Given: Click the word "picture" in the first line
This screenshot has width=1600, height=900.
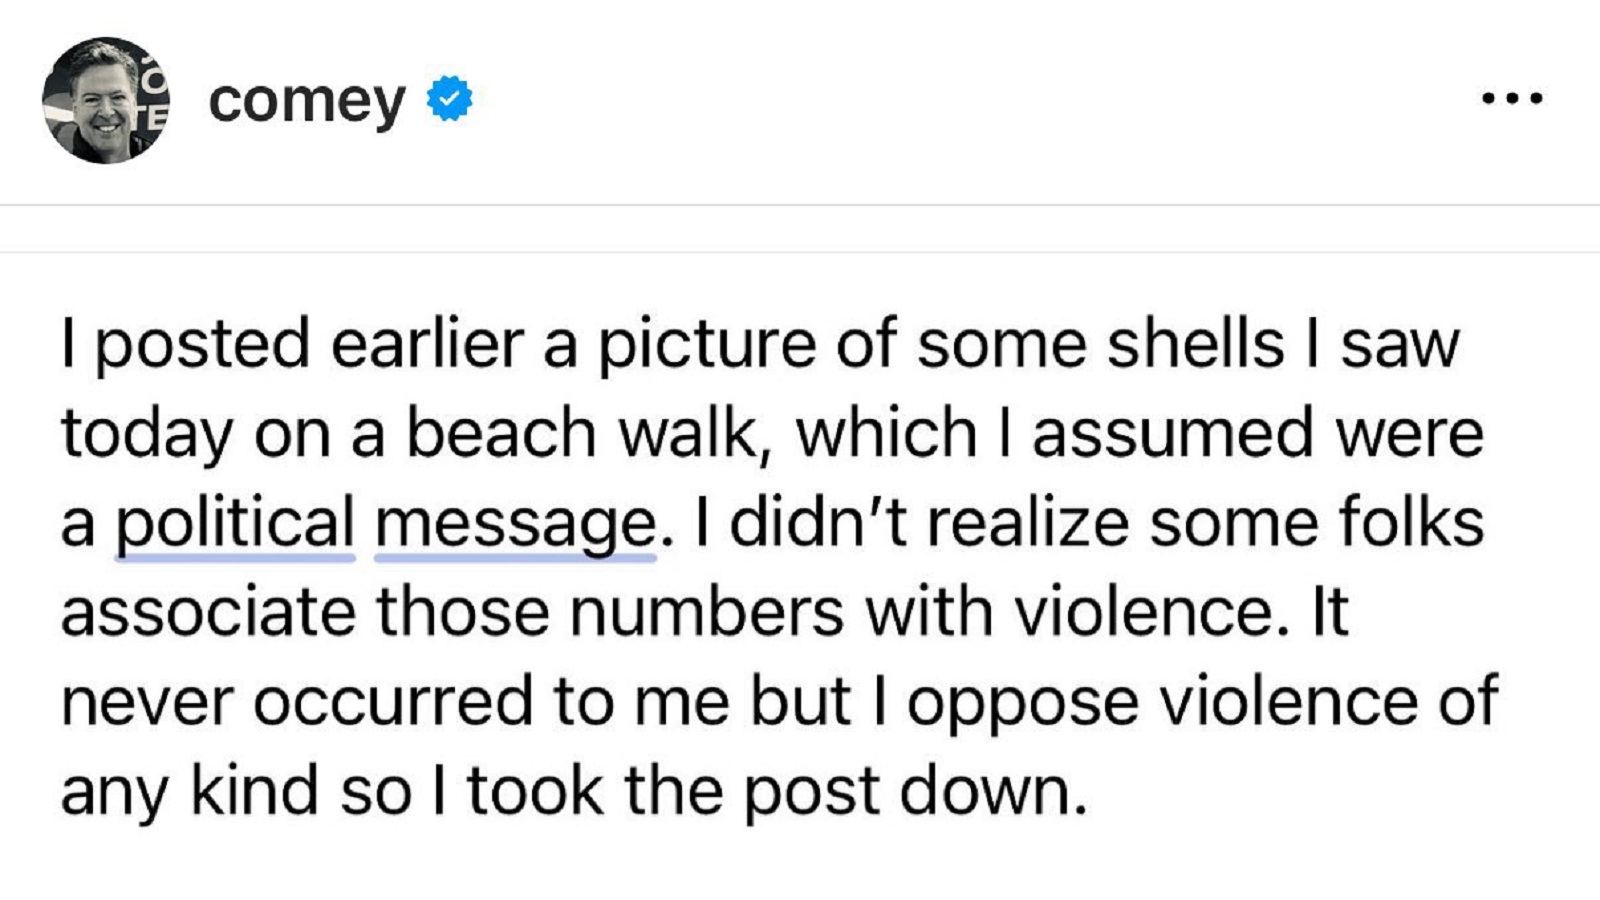Looking at the screenshot, I should pyautogui.click(x=706, y=345).
